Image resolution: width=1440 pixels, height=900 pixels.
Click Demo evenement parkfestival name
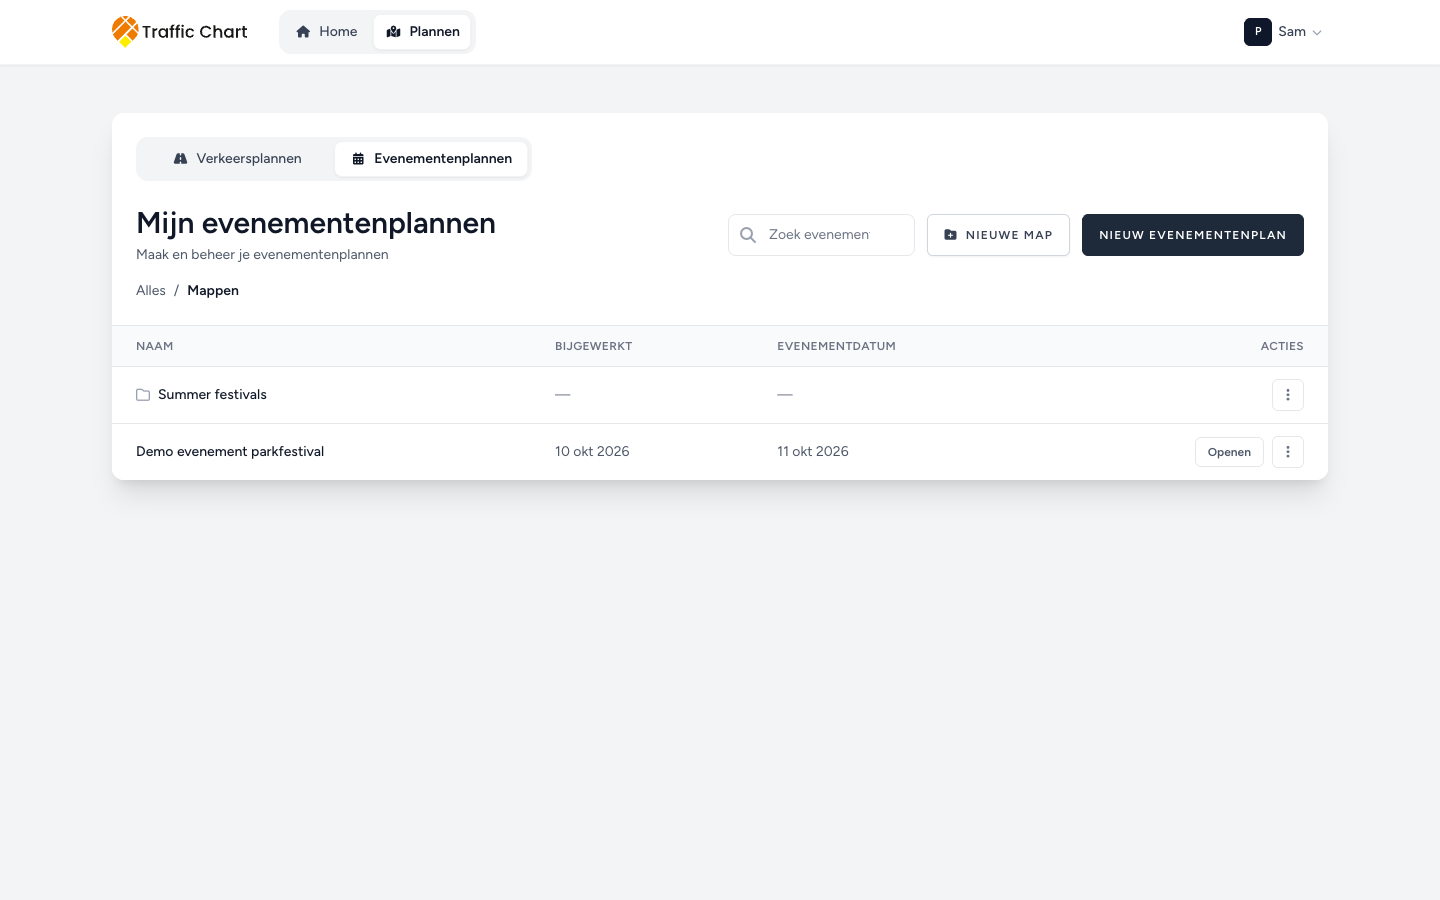230,452
